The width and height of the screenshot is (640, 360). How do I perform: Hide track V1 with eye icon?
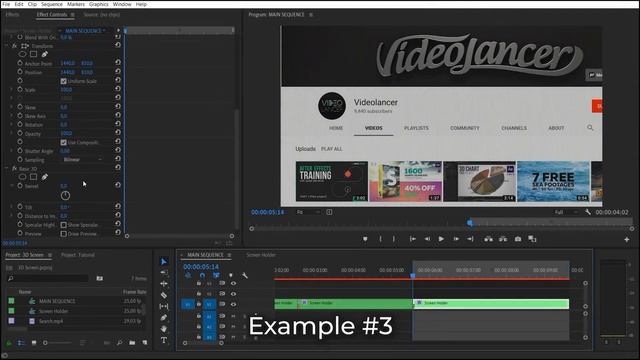pos(233,304)
